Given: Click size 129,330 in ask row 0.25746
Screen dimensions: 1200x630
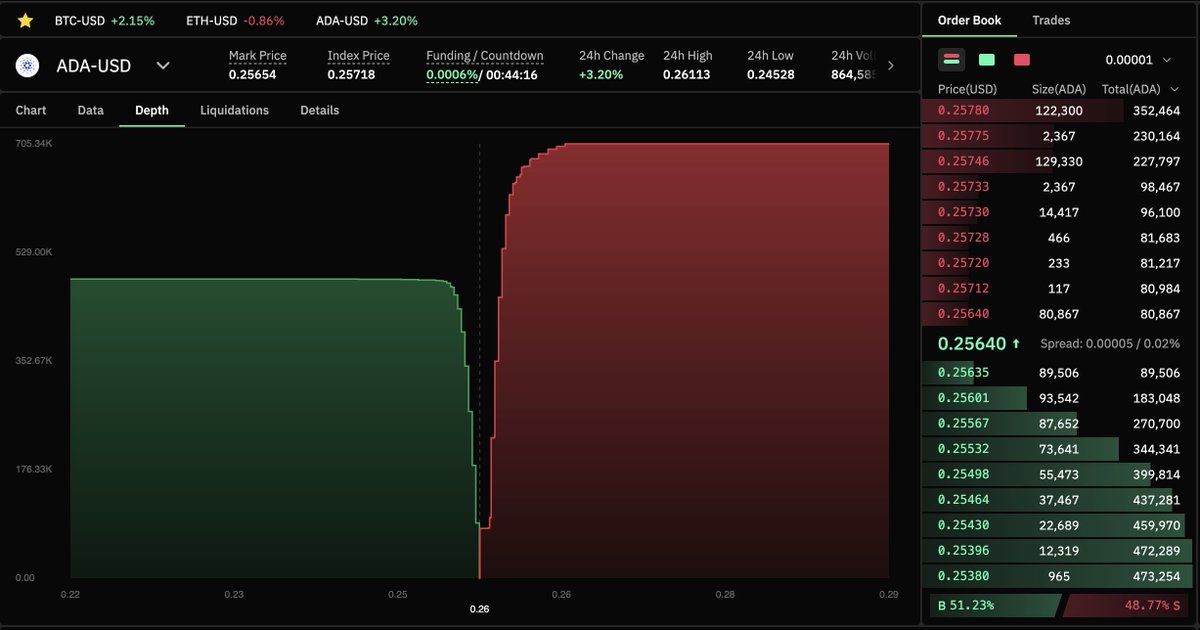Looking at the screenshot, I should point(1059,161).
